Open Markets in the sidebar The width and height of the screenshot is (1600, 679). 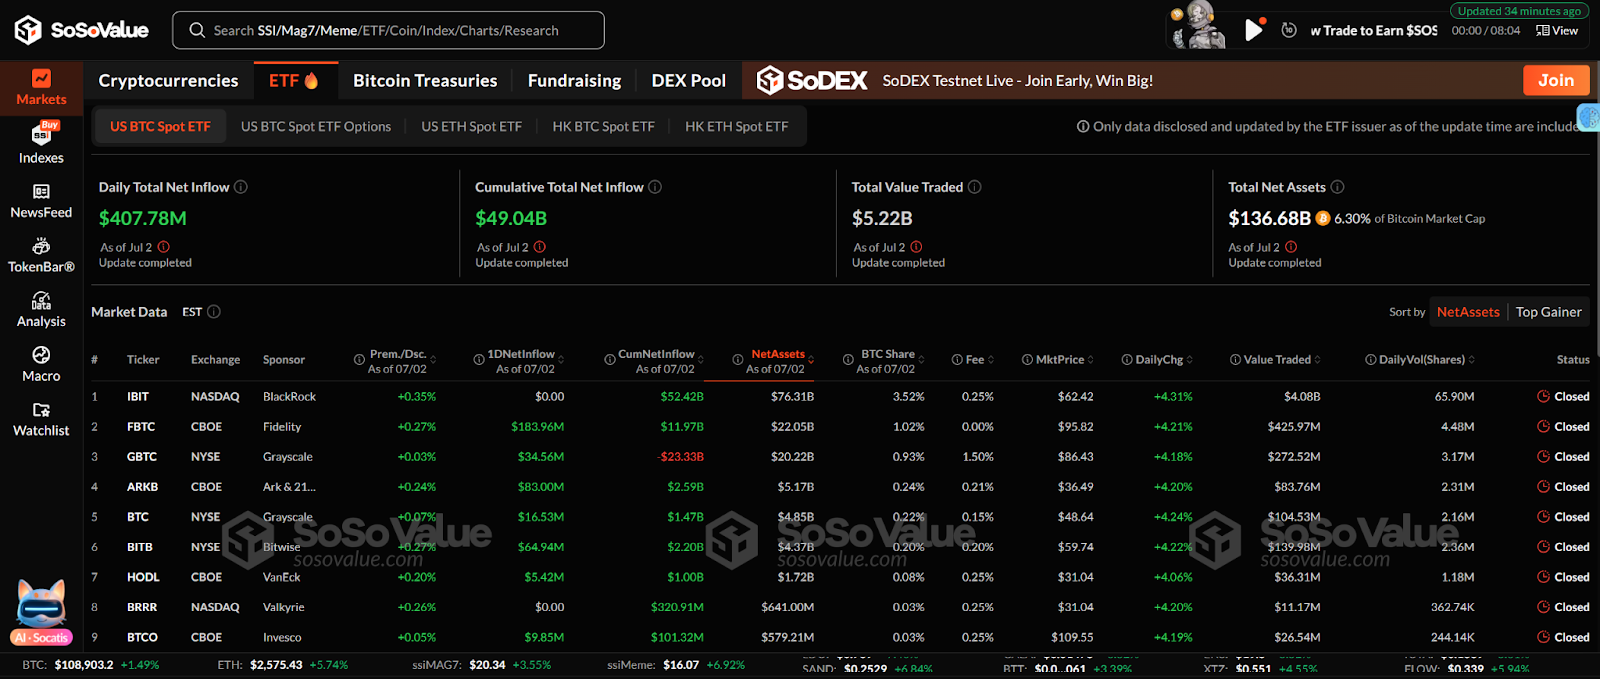[41, 87]
